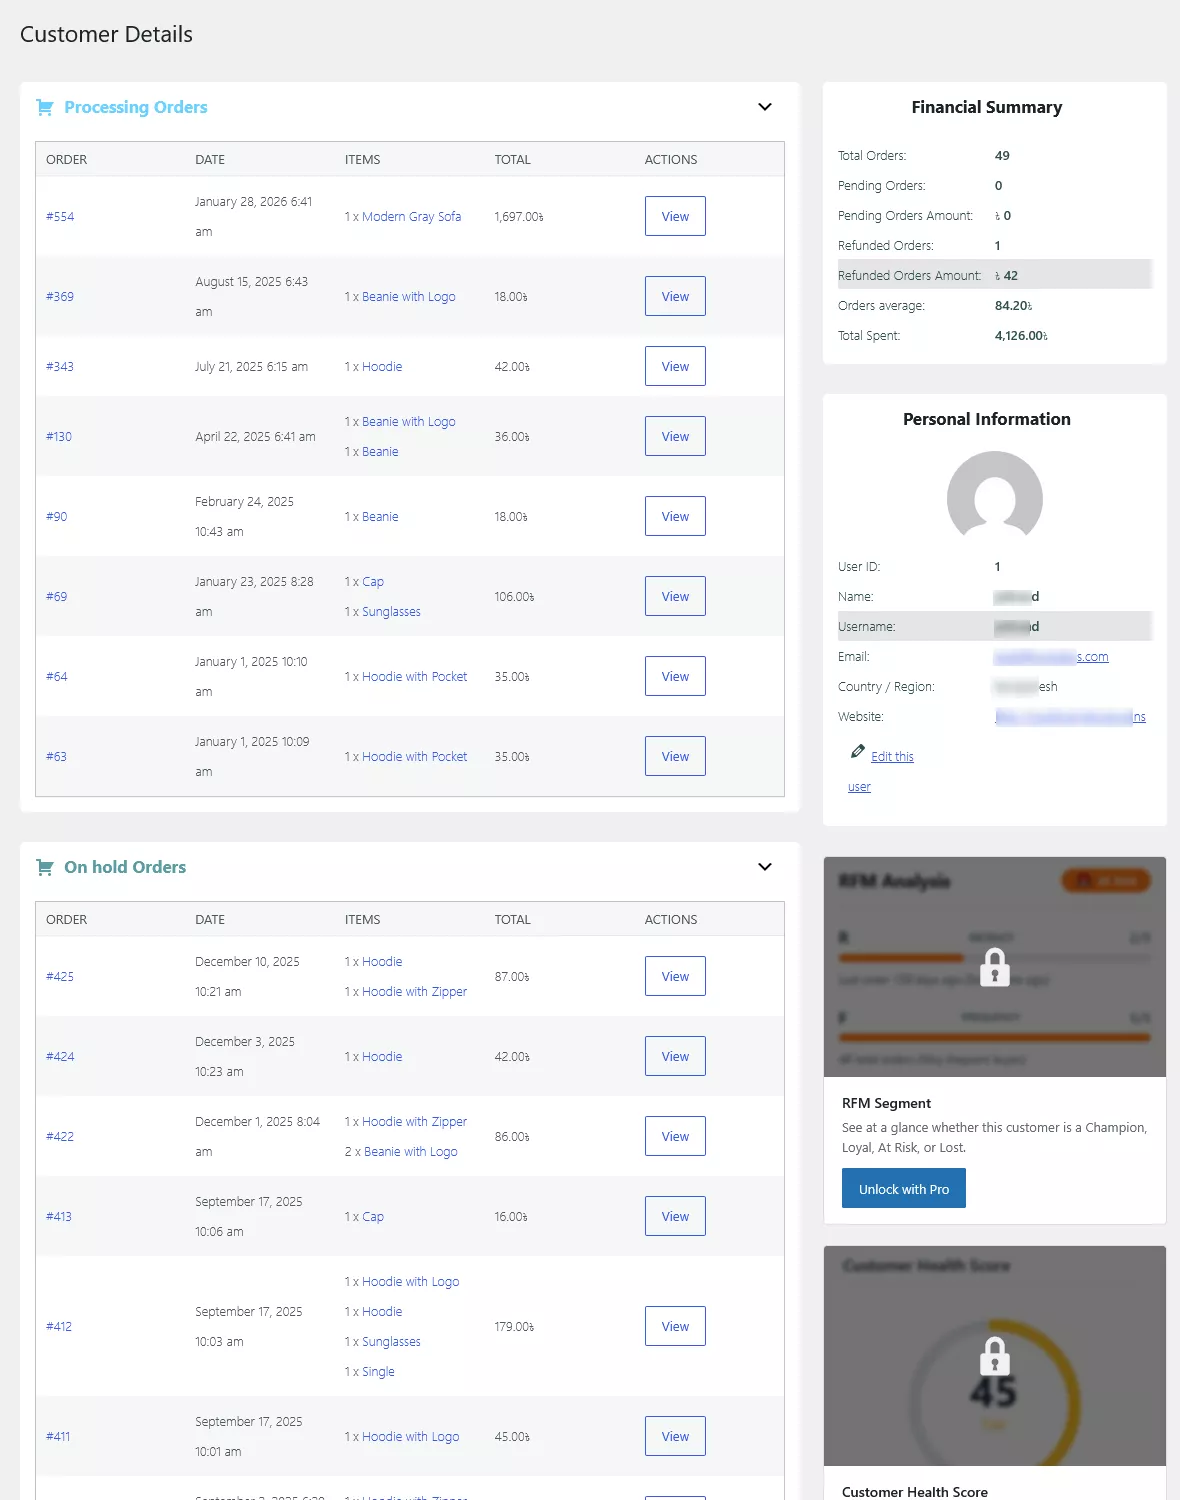Click the customer website link
Viewport: 1180px width, 1500px height.
tap(1070, 717)
